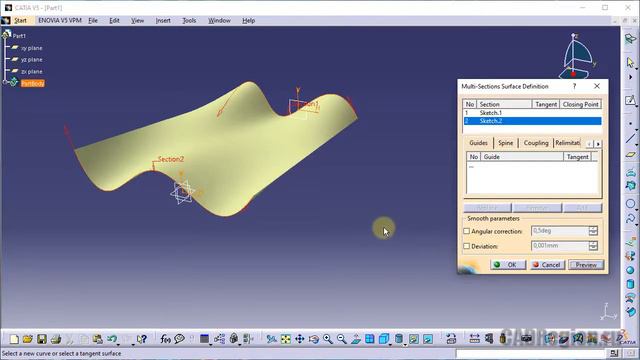Enable the Angular correction checkbox
Viewport: 640px width, 360px height.
tap(467, 231)
